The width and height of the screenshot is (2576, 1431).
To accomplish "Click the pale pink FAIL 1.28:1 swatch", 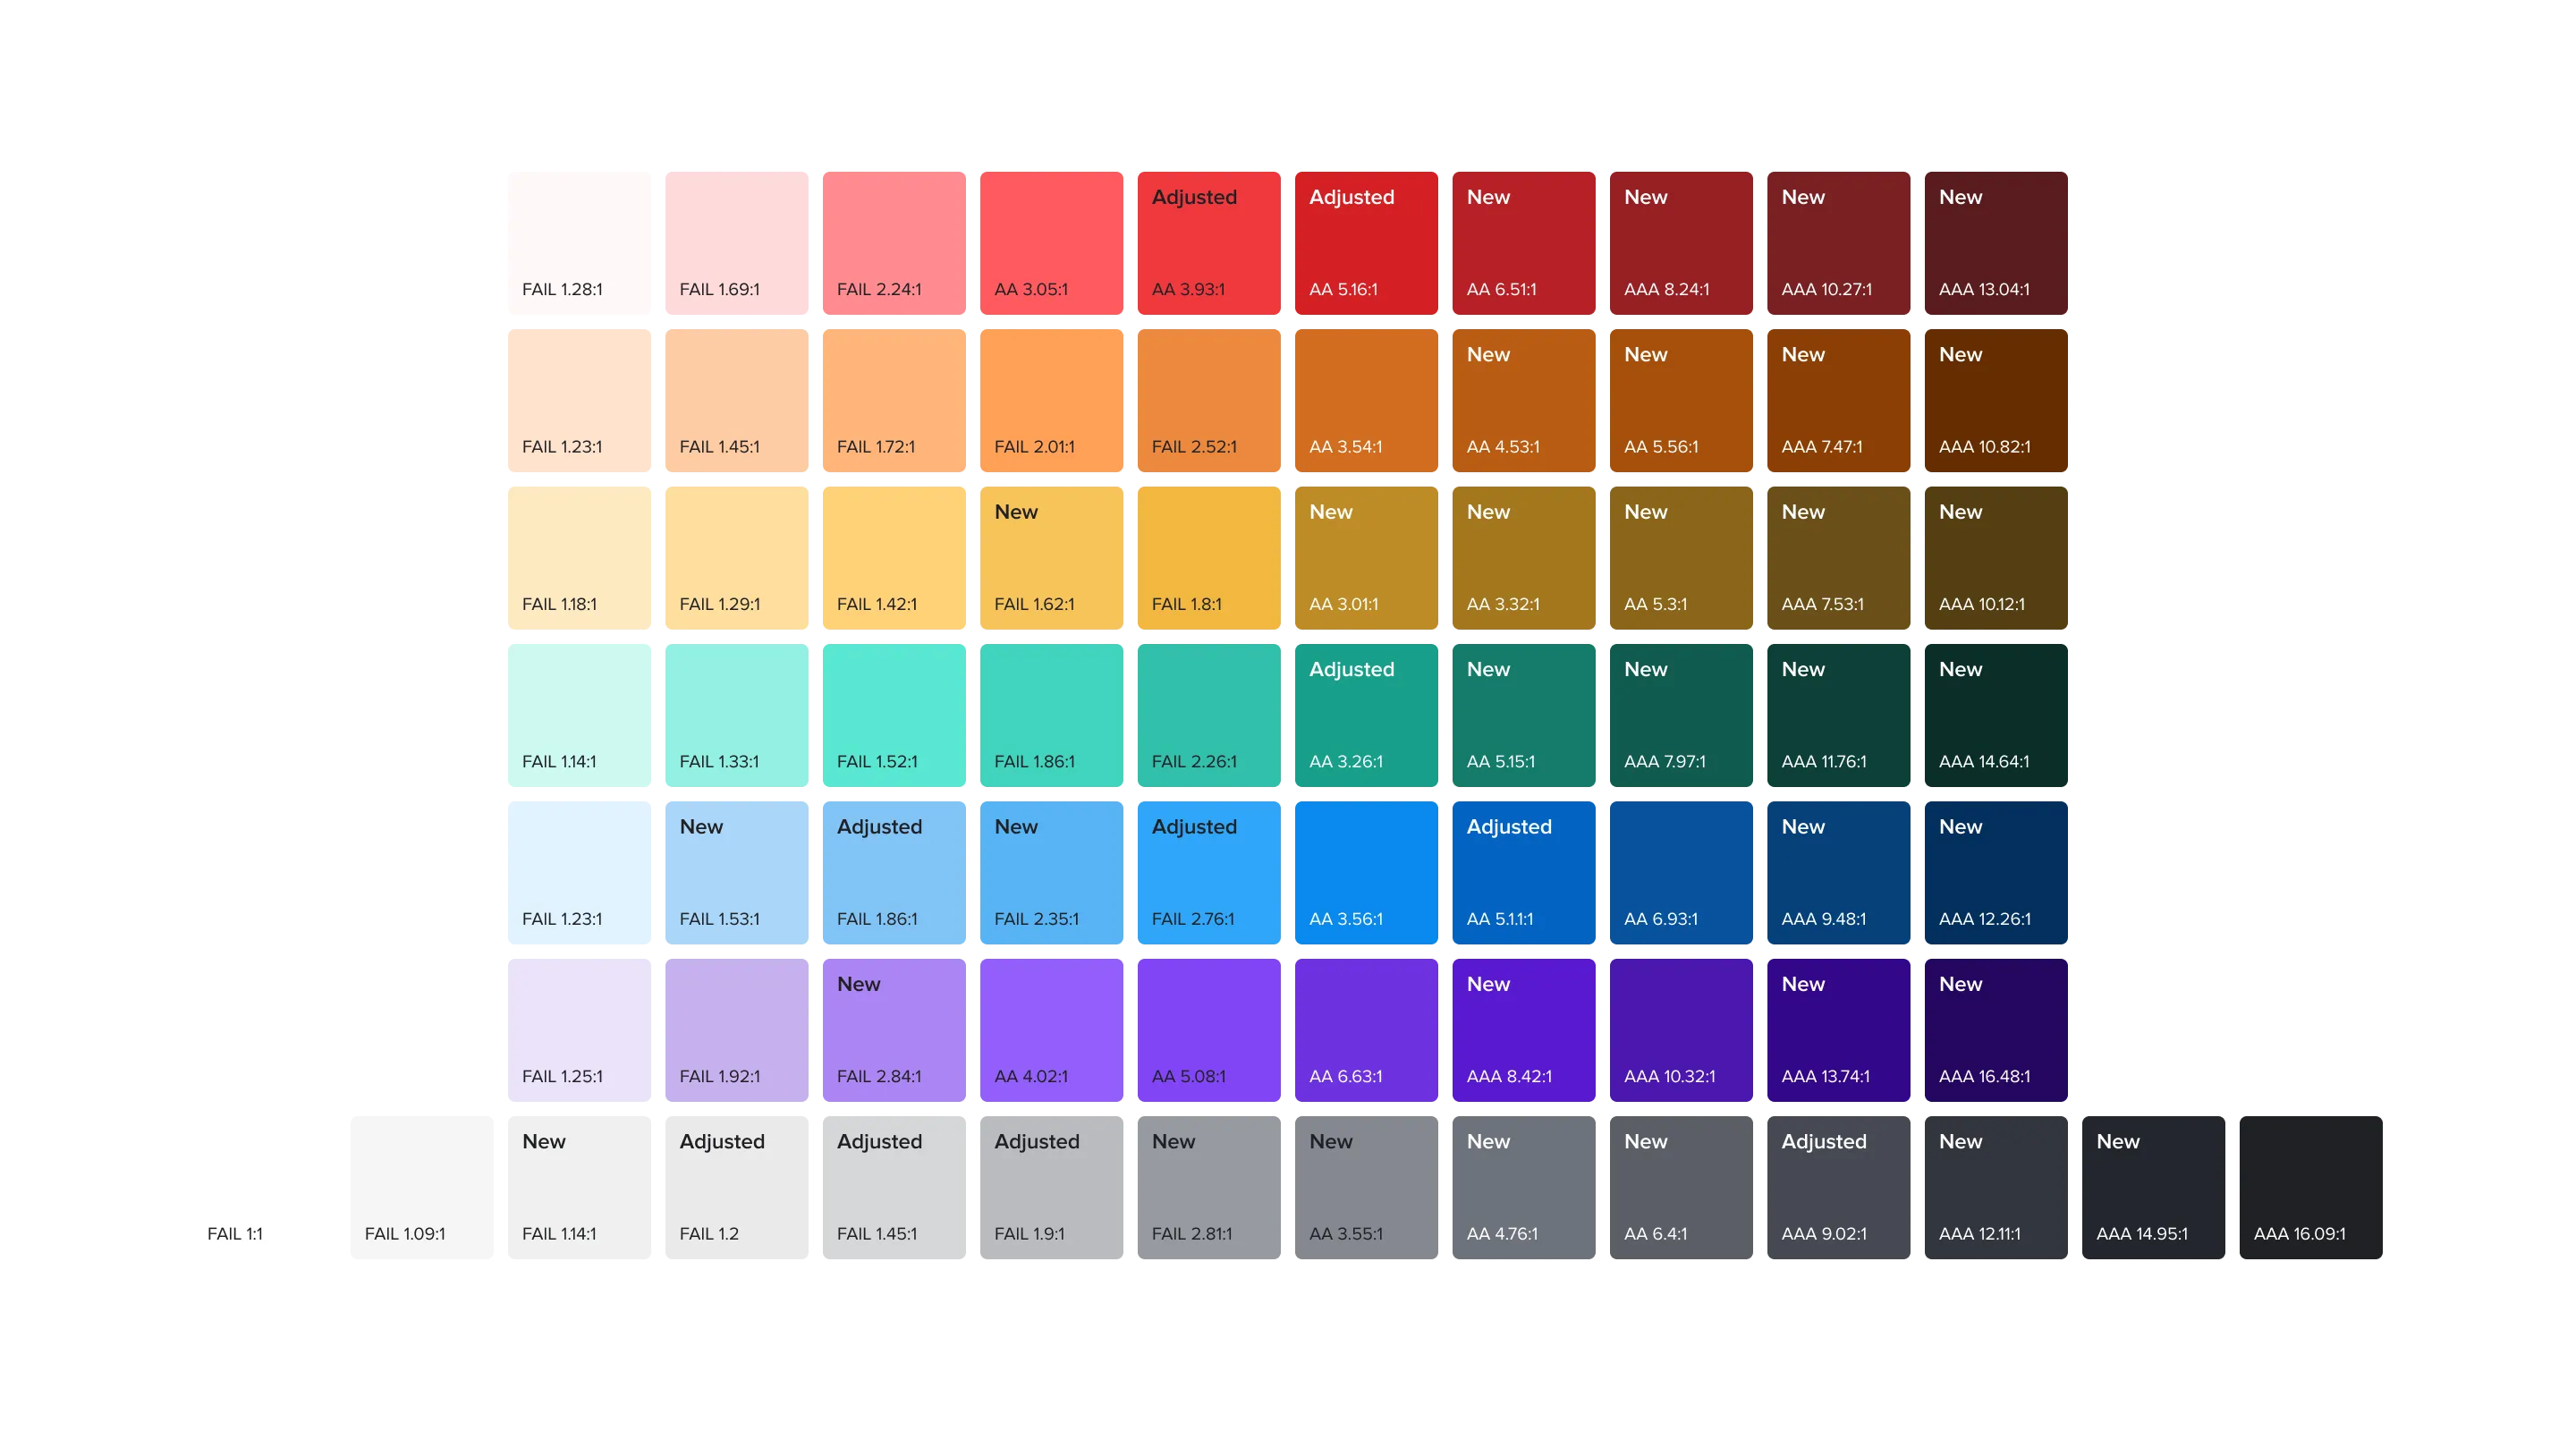I will (x=579, y=242).
